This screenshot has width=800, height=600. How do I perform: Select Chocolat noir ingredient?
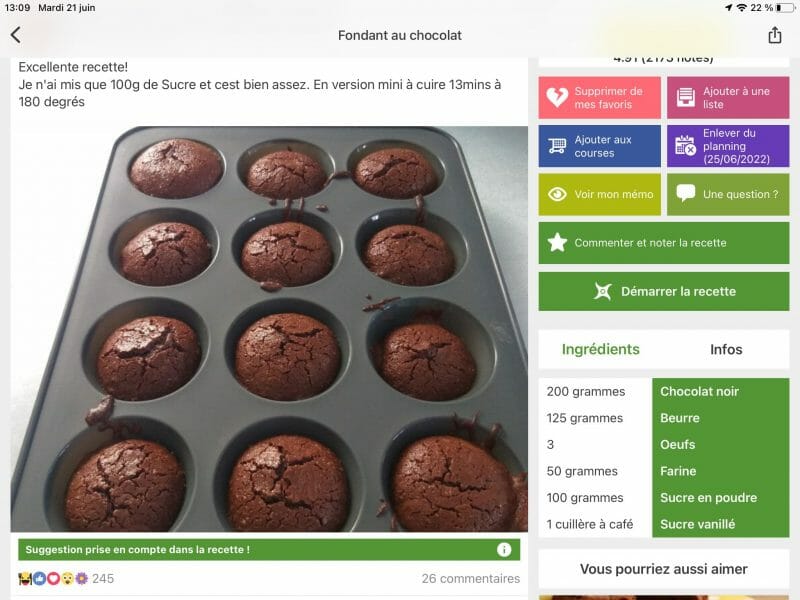pyautogui.click(x=699, y=391)
